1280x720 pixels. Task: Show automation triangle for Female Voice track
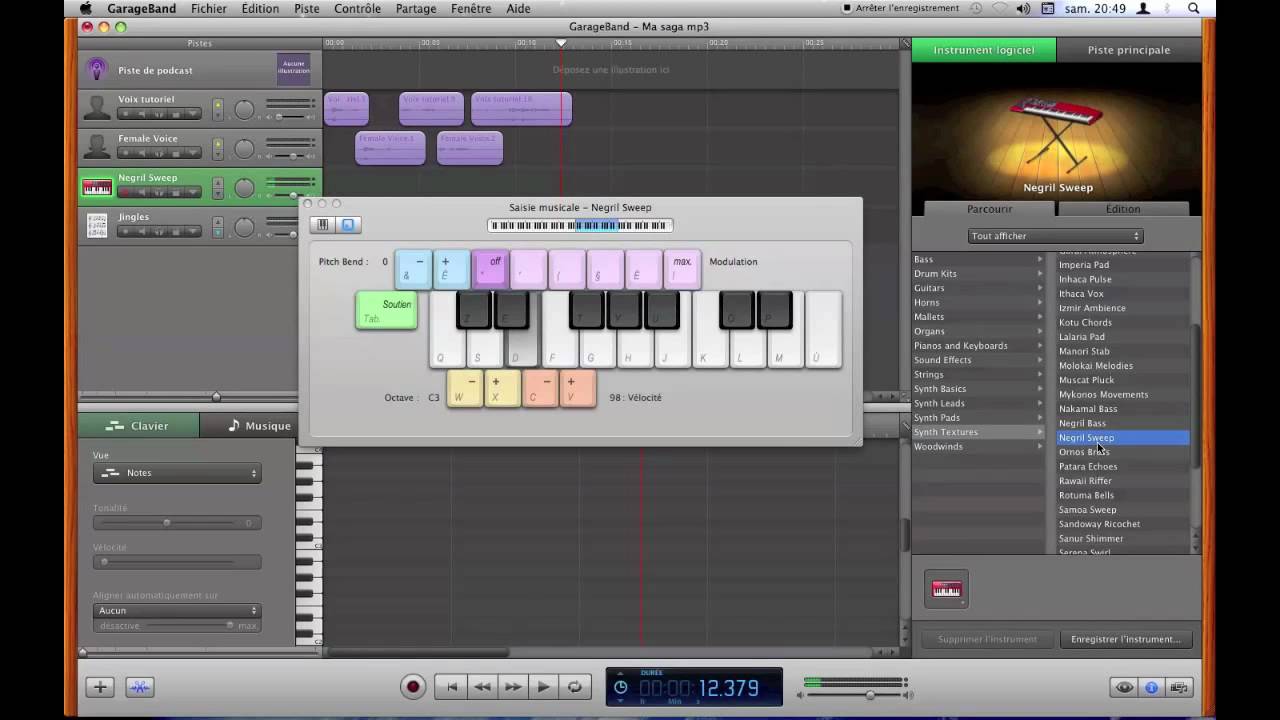[193, 153]
